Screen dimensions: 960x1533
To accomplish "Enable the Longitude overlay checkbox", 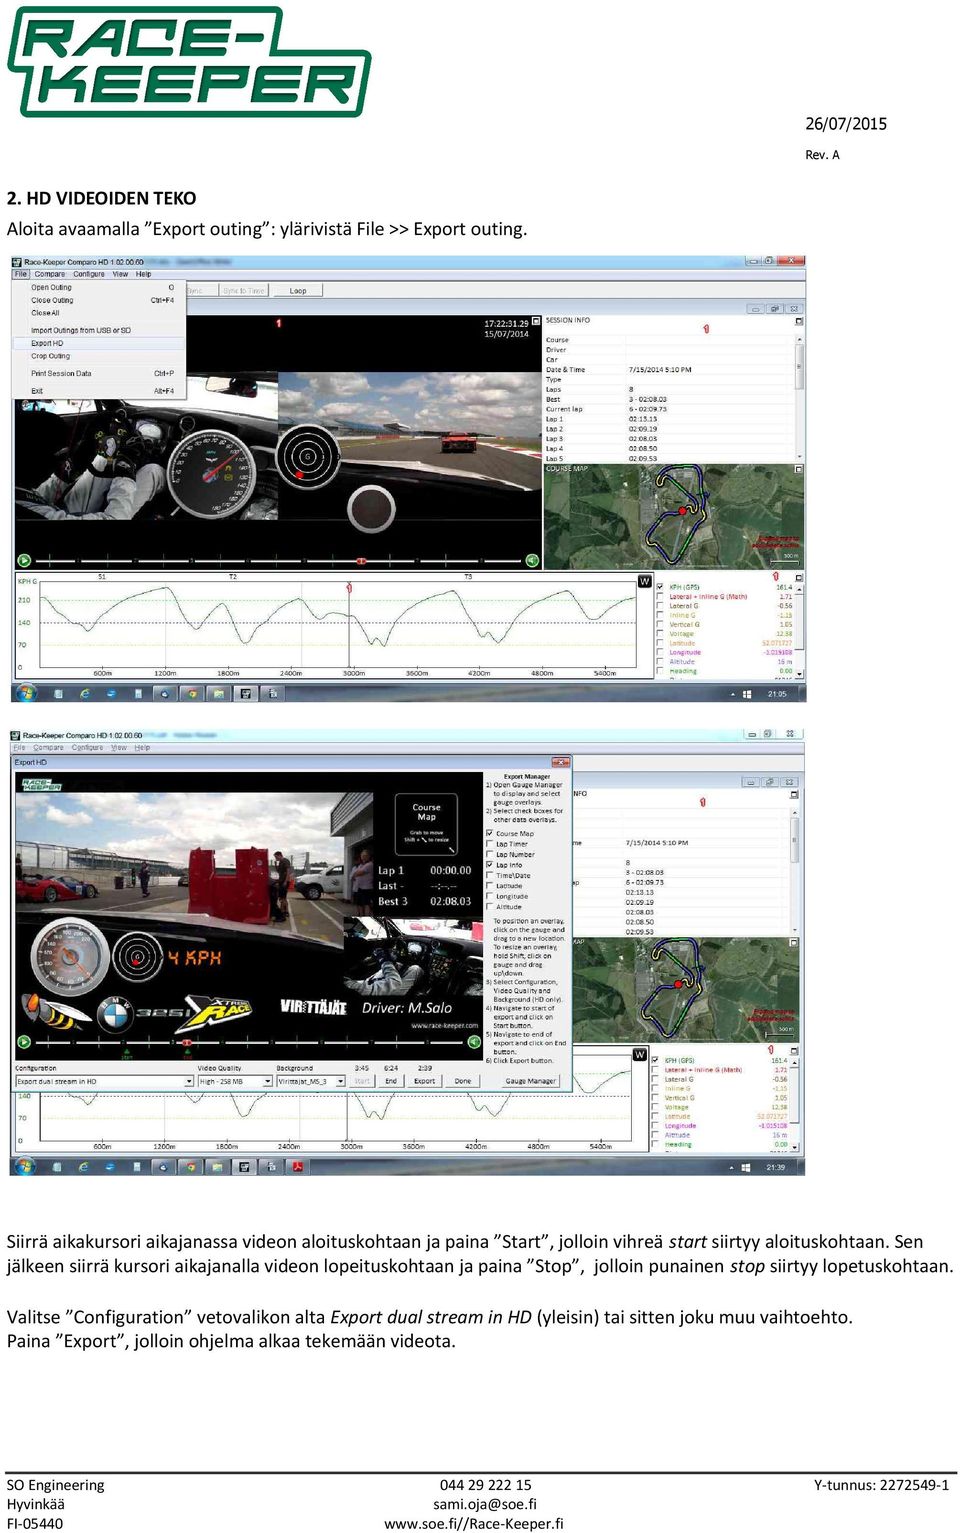I will [x=490, y=896].
